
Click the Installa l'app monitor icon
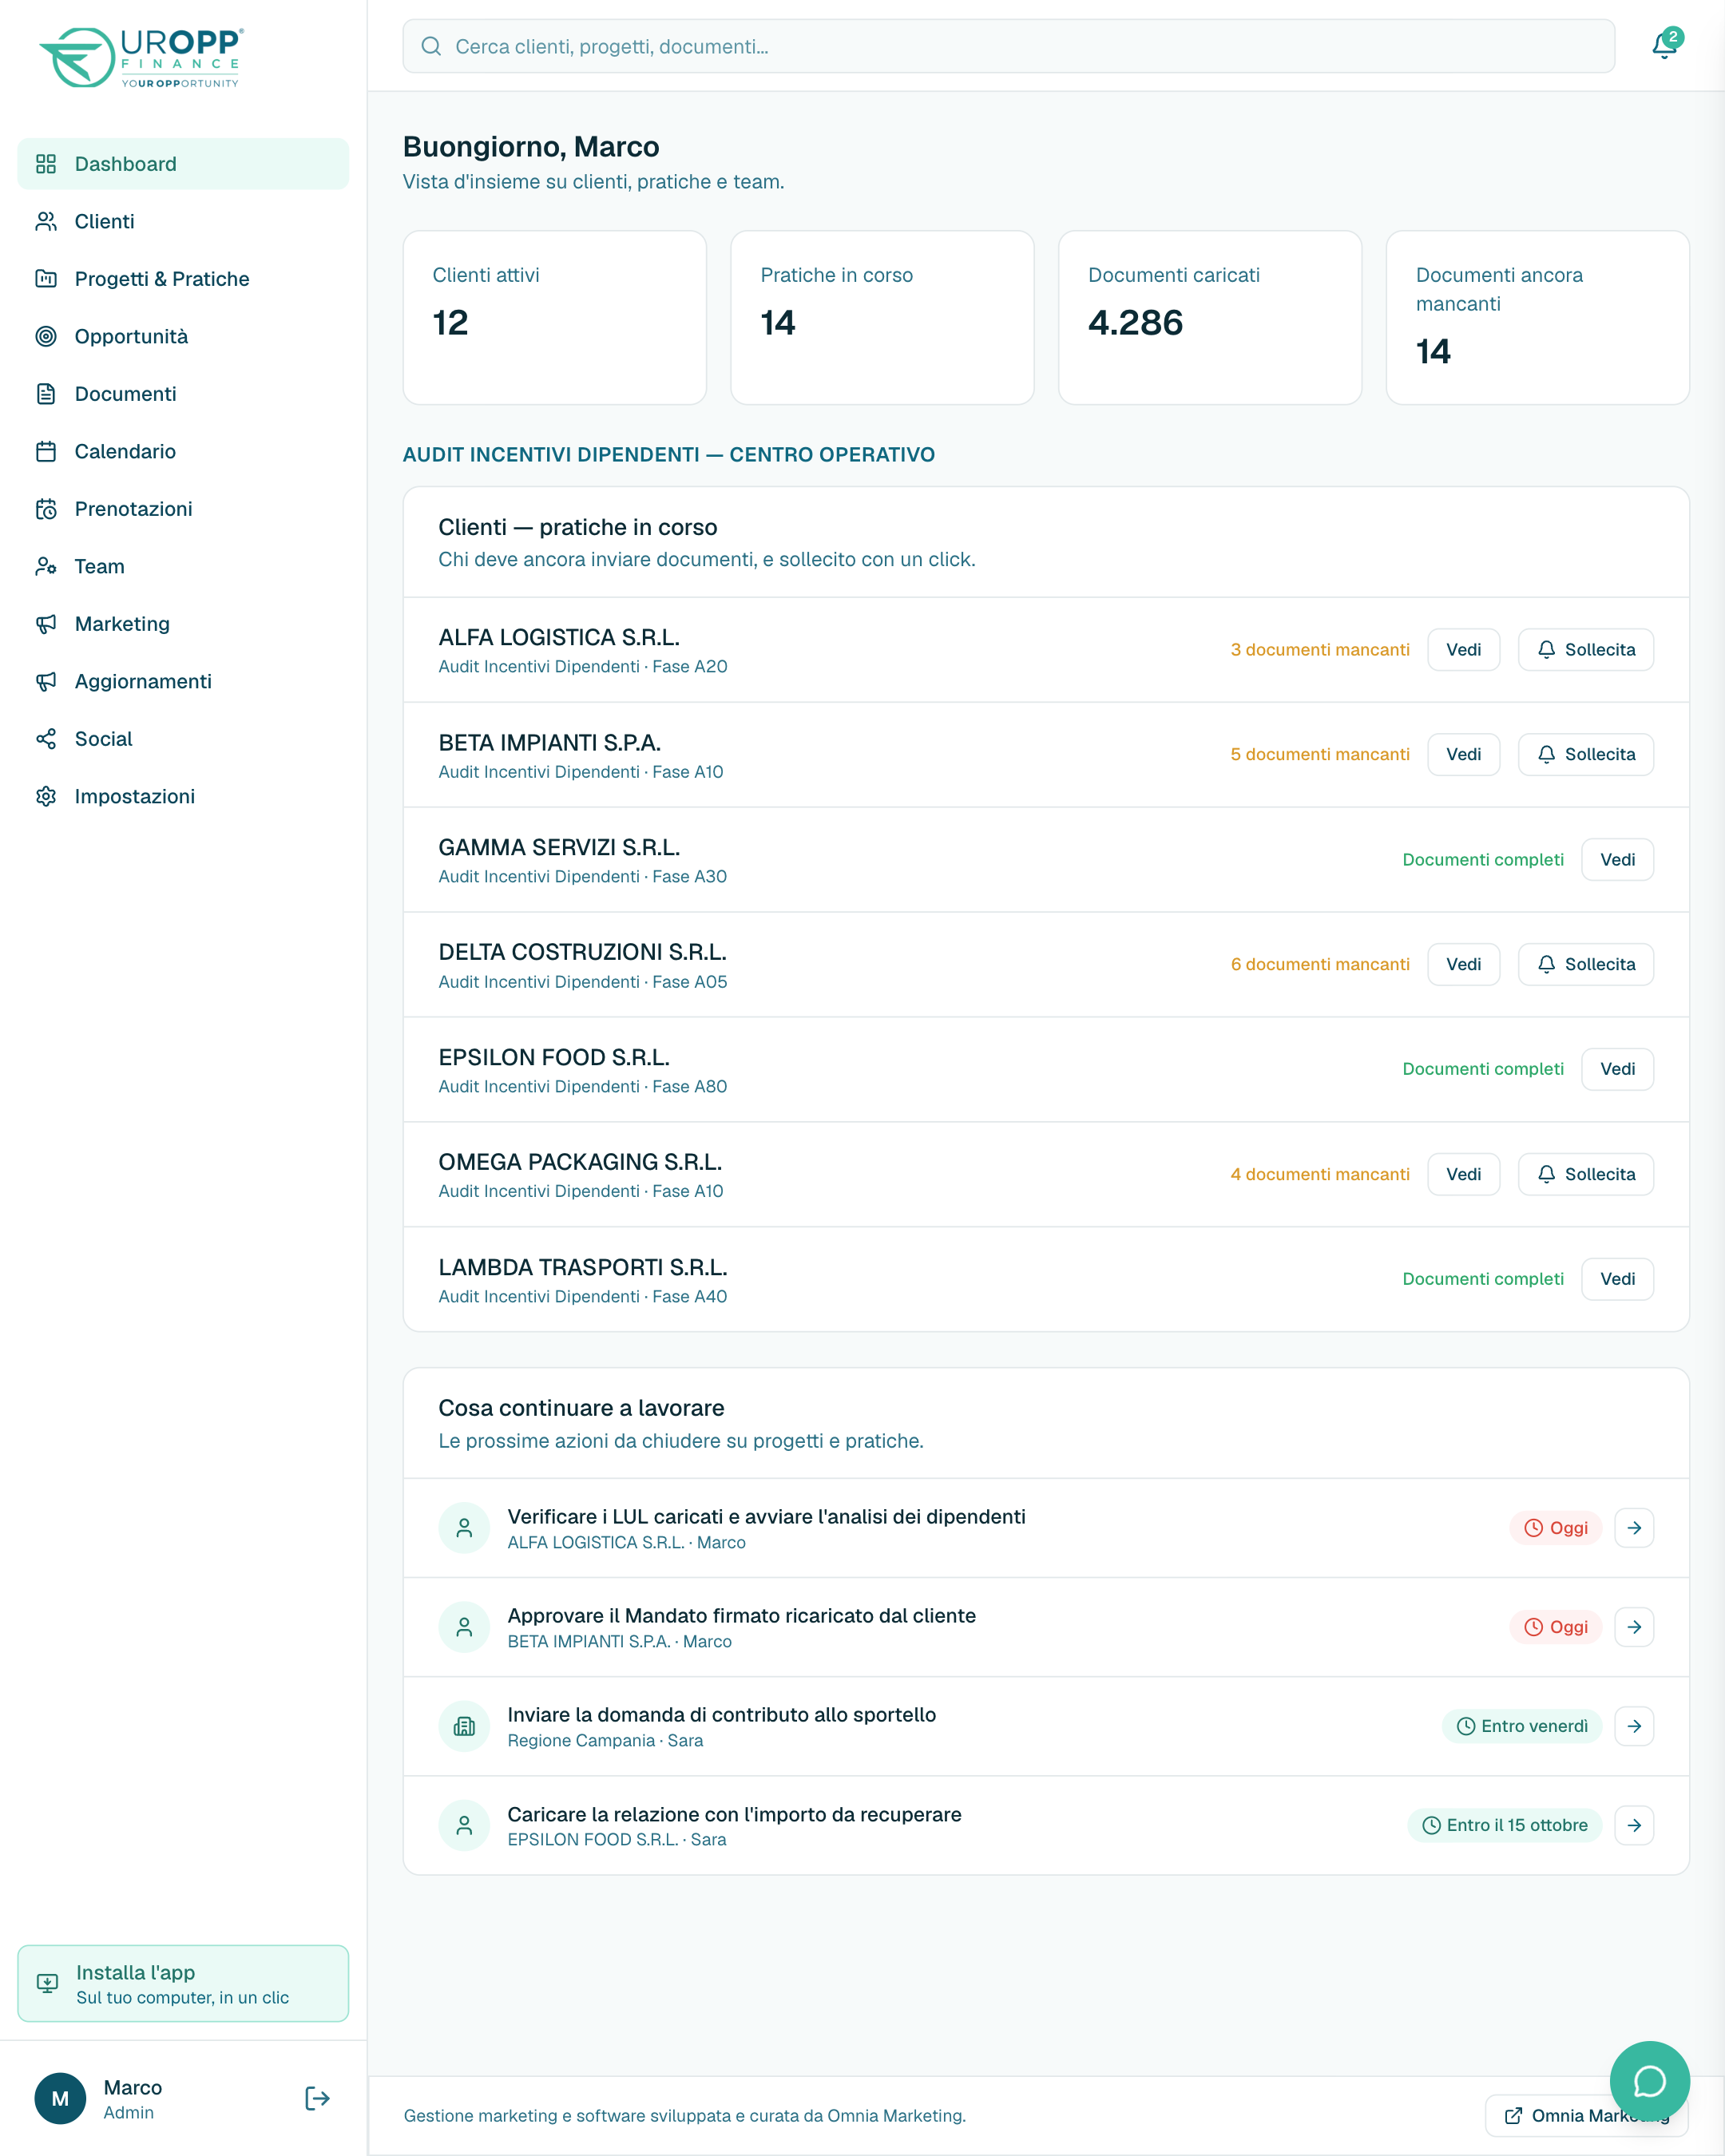point(47,1983)
